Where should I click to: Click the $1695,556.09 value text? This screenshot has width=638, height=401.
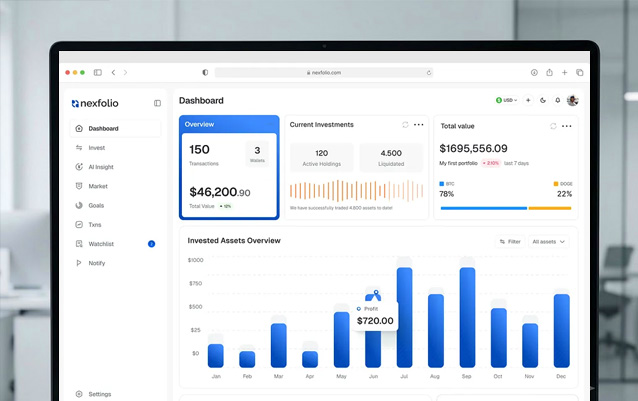473,148
